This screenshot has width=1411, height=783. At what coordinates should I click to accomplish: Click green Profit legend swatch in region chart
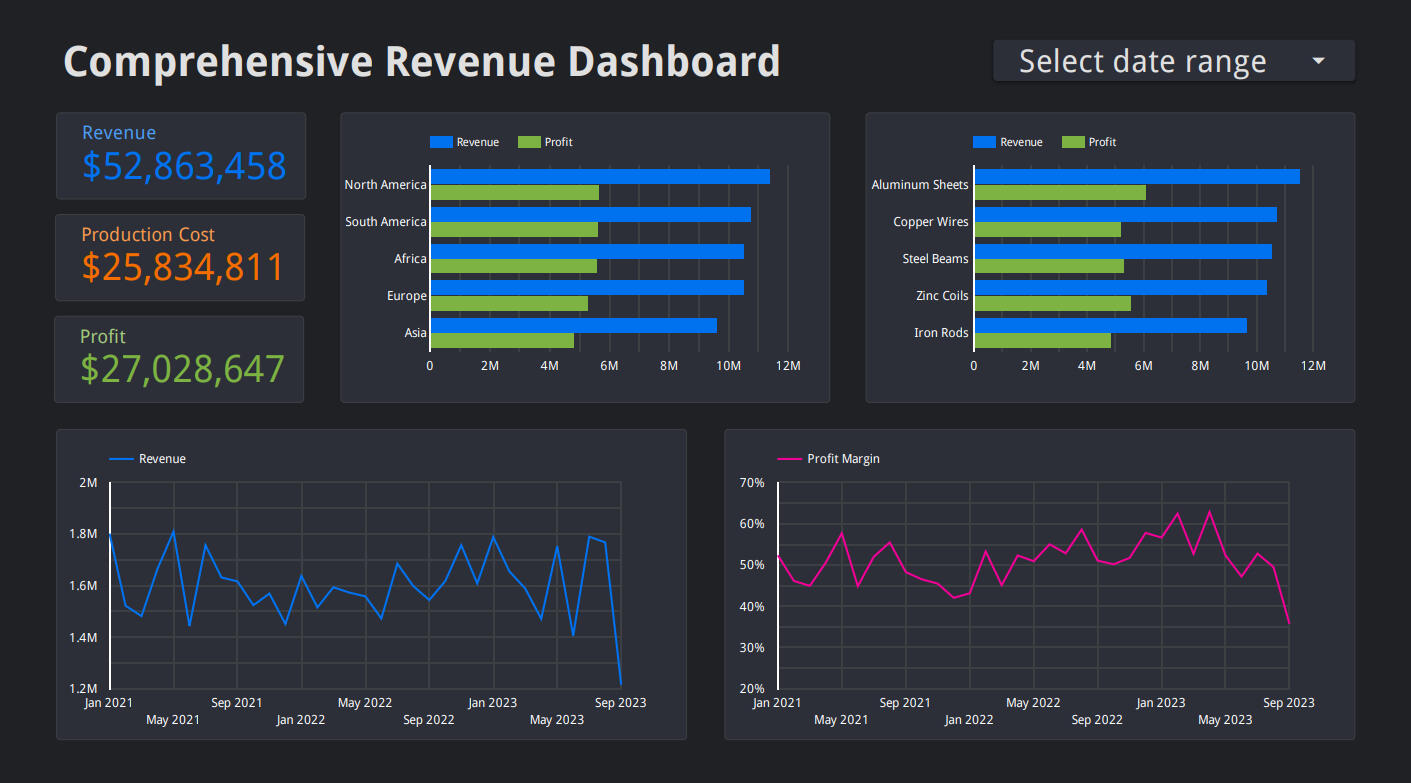tap(529, 142)
